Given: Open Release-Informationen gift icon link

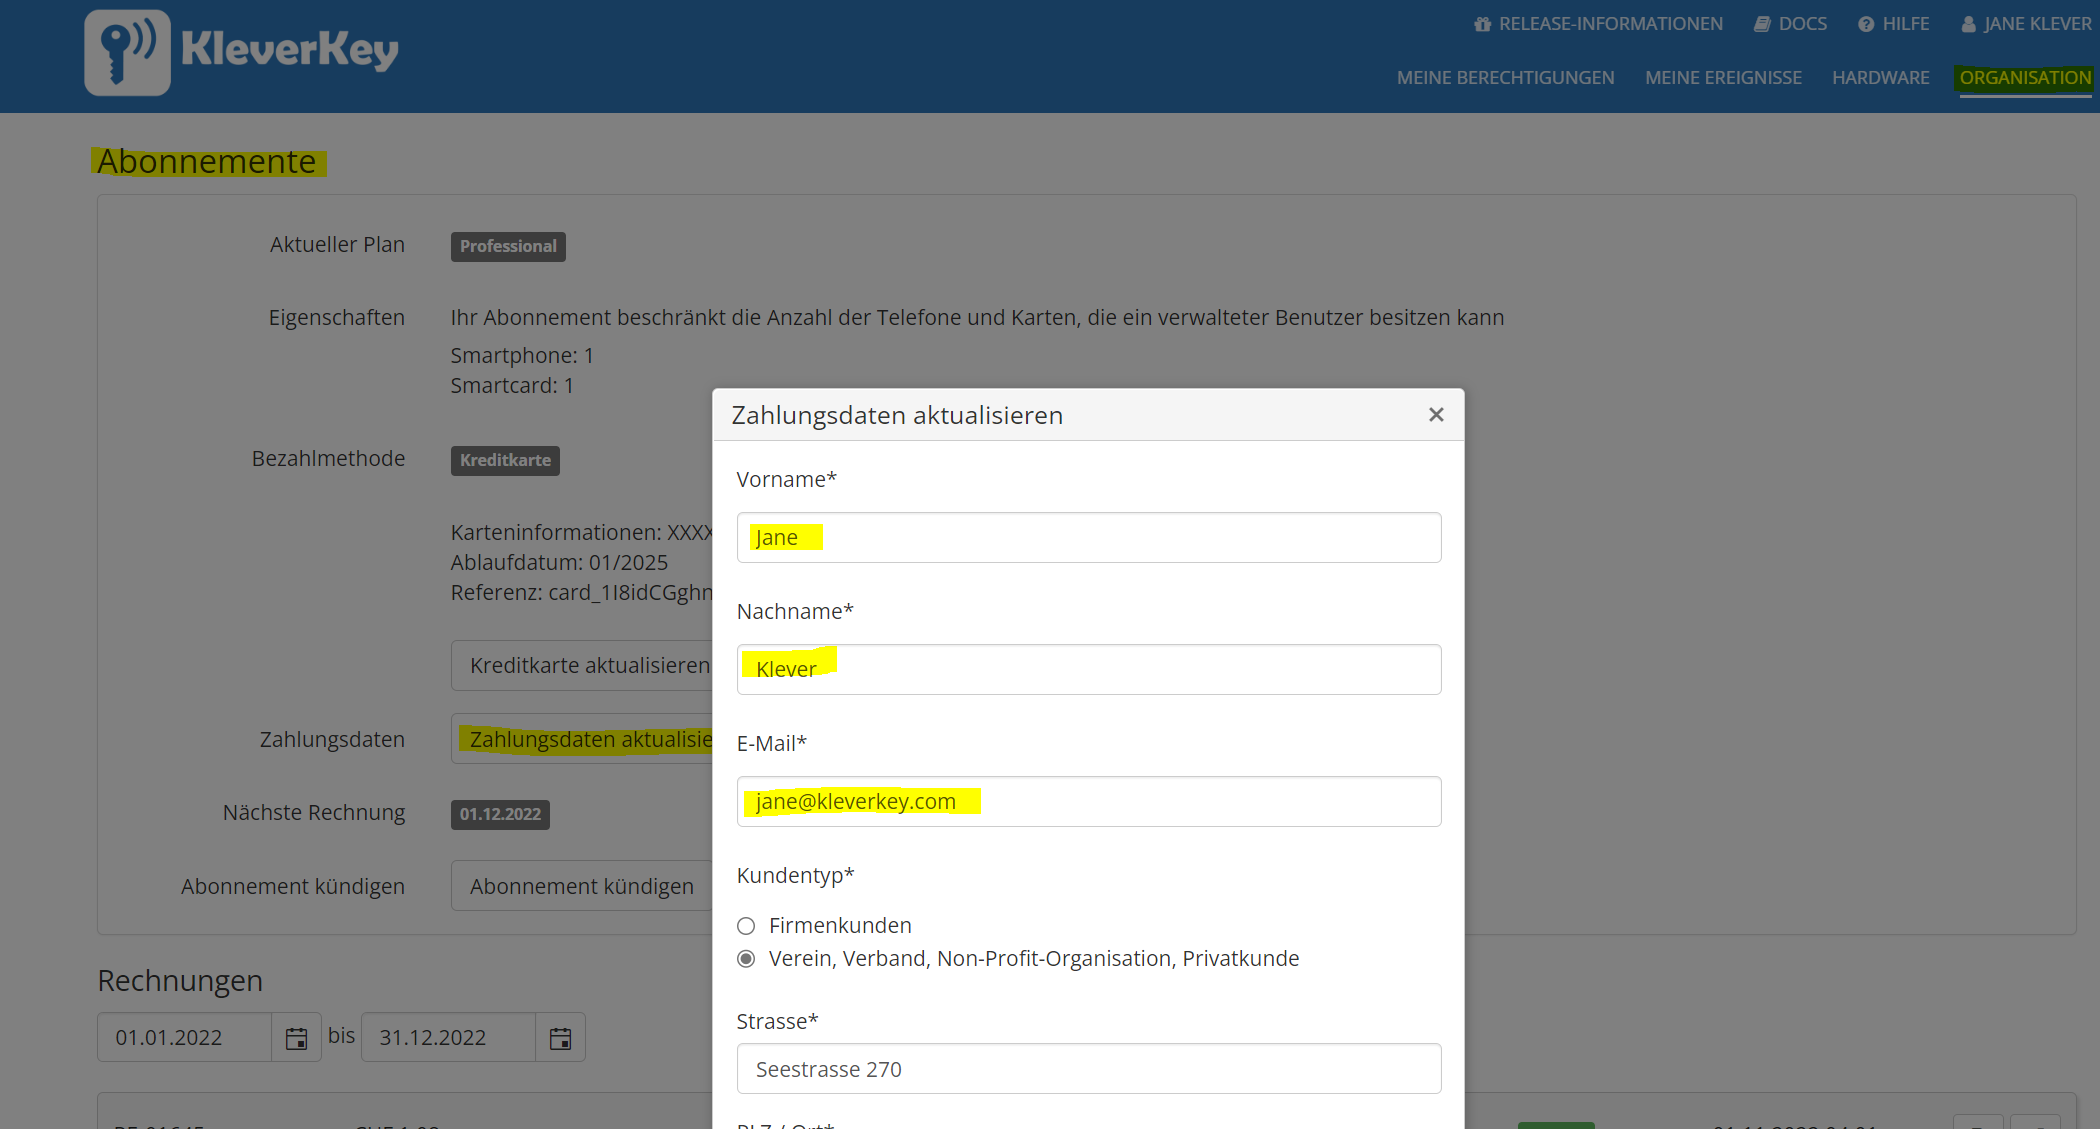Looking at the screenshot, I should tap(1482, 24).
